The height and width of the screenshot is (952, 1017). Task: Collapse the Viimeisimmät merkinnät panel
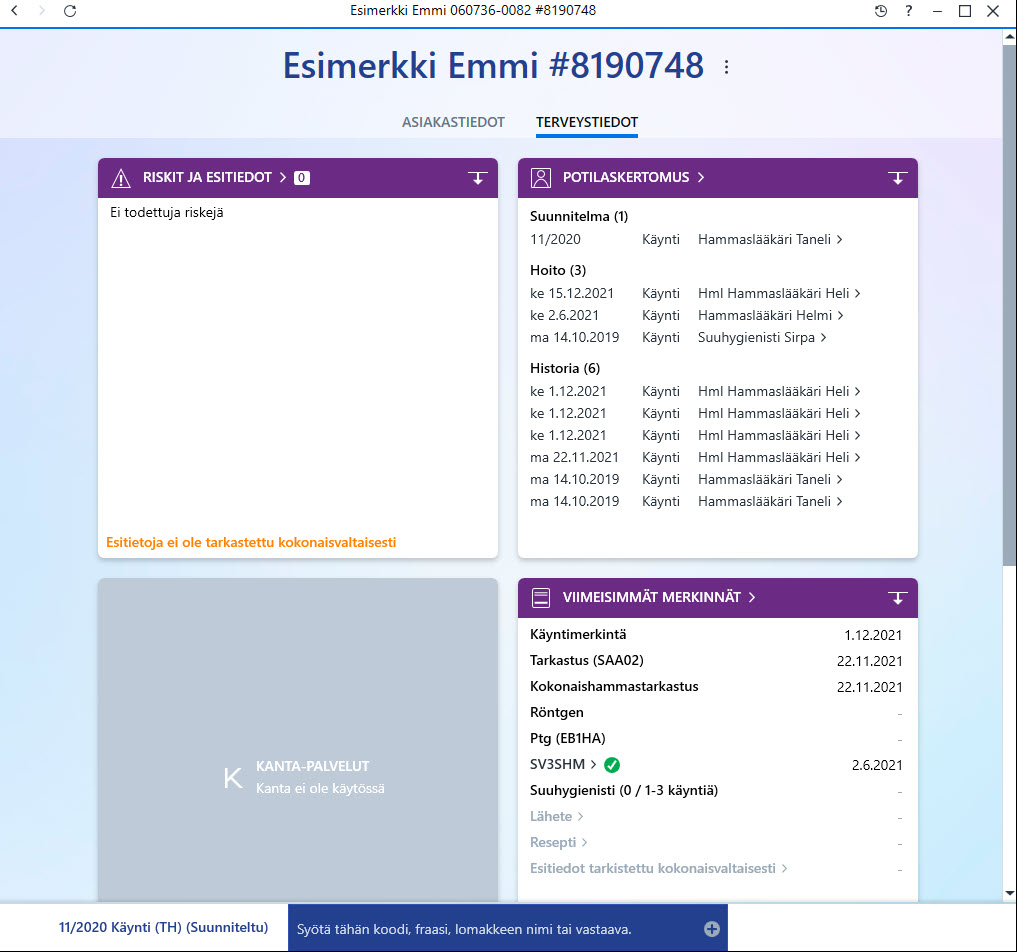pyautogui.click(x=897, y=597)
